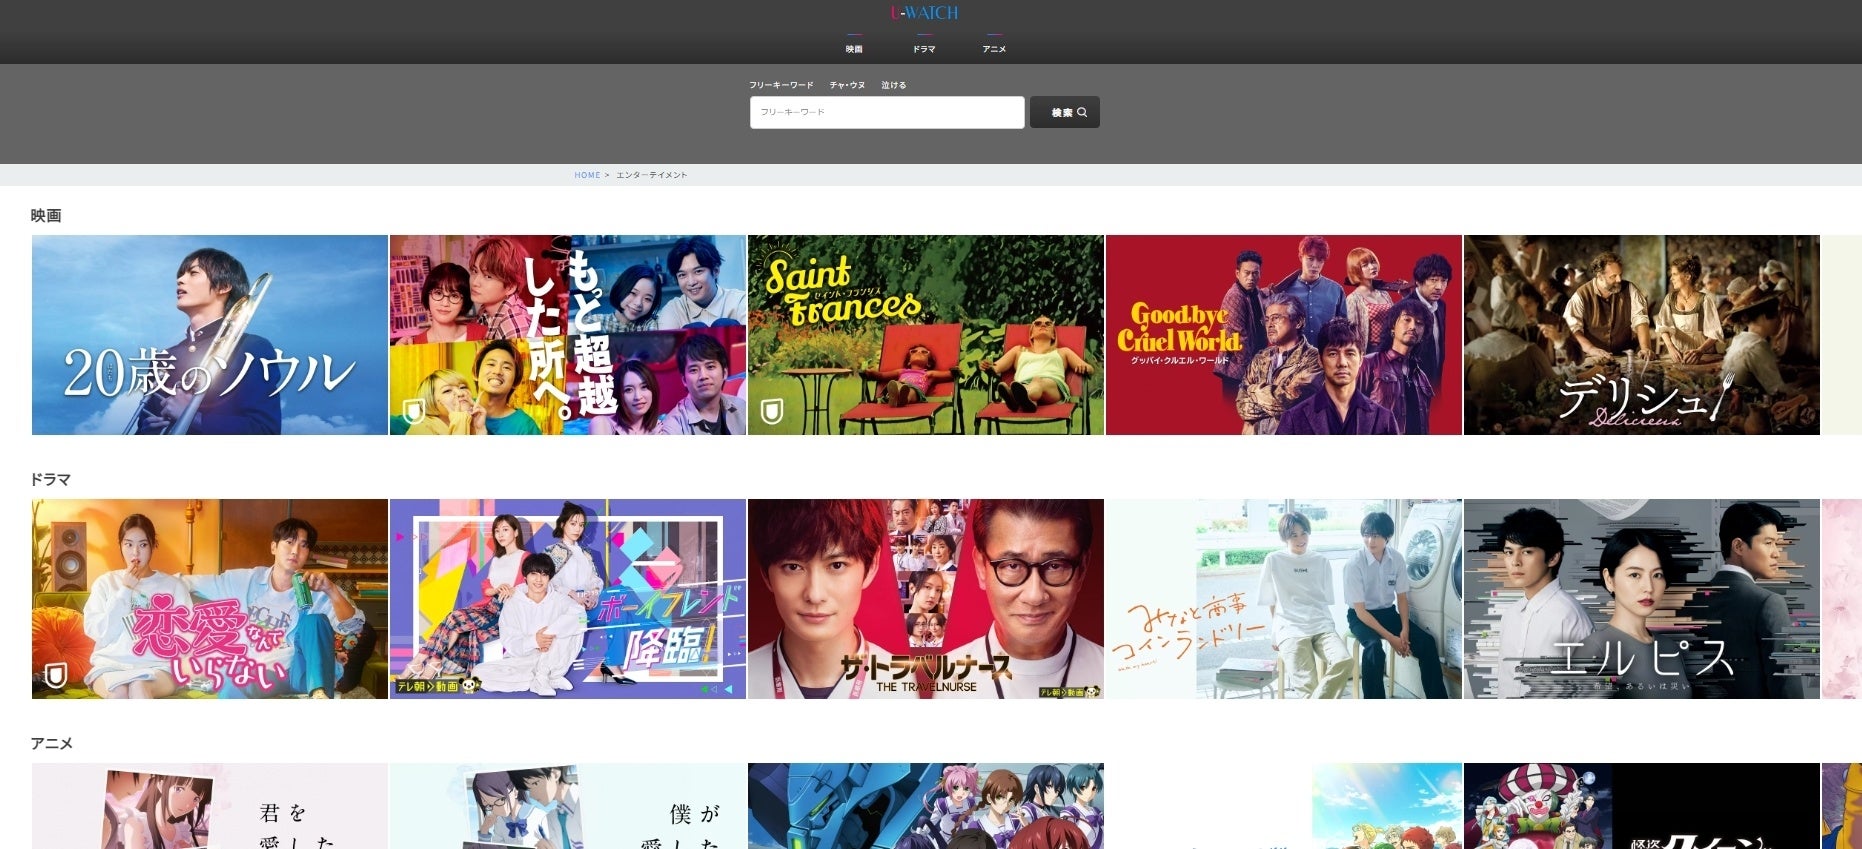Open the ザ・トラベルナース drama thumbnail

pyautogui.click(x=926, y=599)
